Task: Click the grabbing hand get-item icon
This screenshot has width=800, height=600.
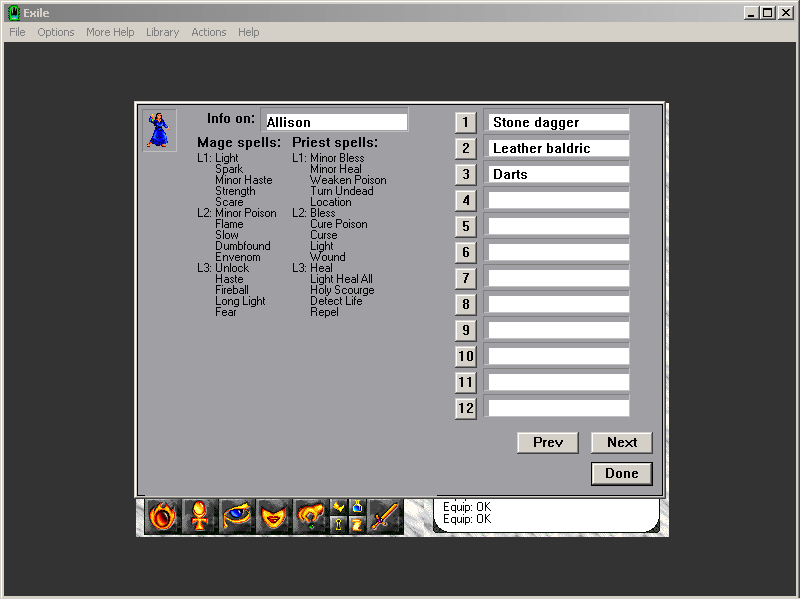Action: tap(311, 516)
